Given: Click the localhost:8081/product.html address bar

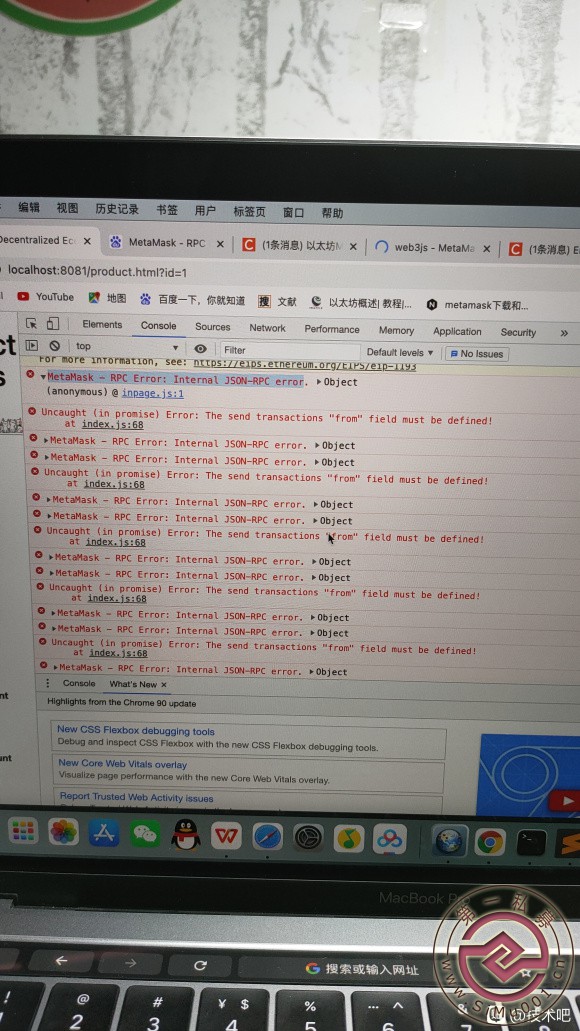Looking at the screenshot, I should (x=97, y=272).
